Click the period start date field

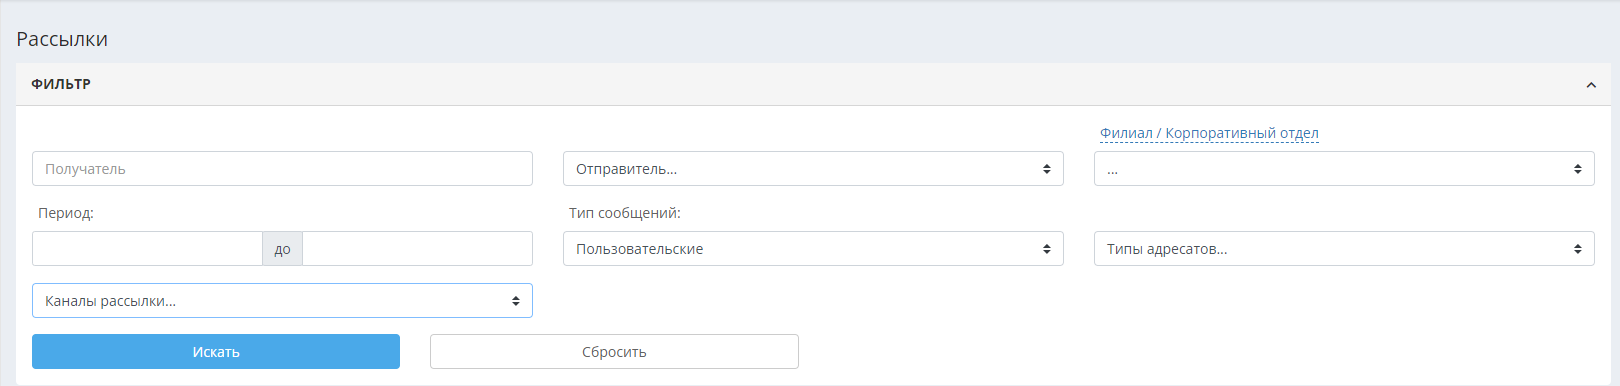click(147, 249)
